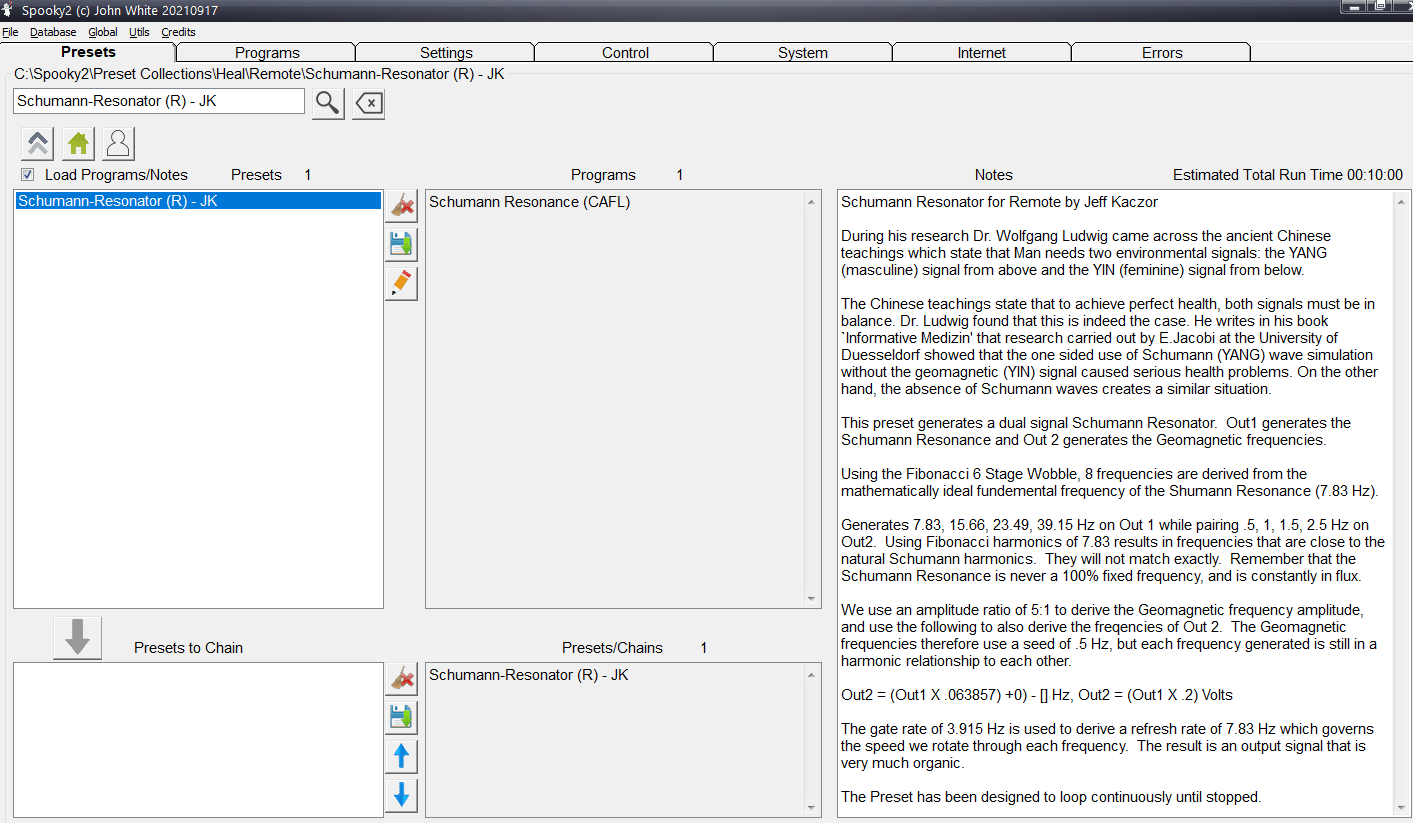Click the Schumann Resonance (CAFL) program entry

pyautogui.click(x=529, y=202)
